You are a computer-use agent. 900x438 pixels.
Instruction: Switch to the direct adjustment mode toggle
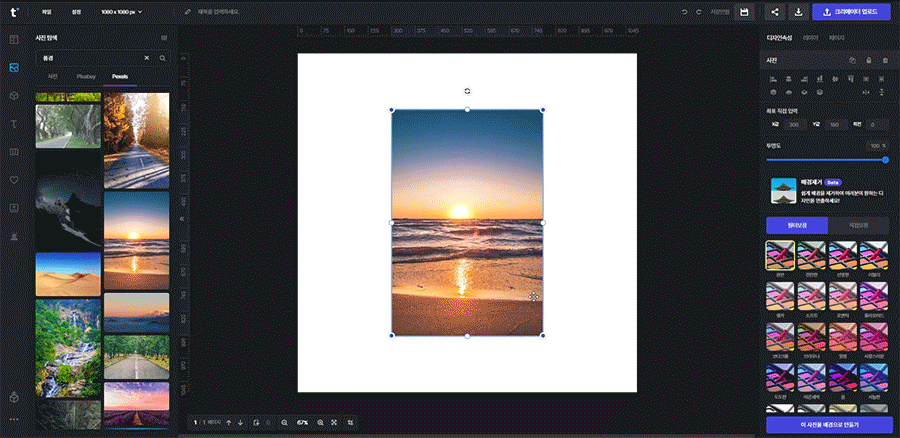[859, 224]
